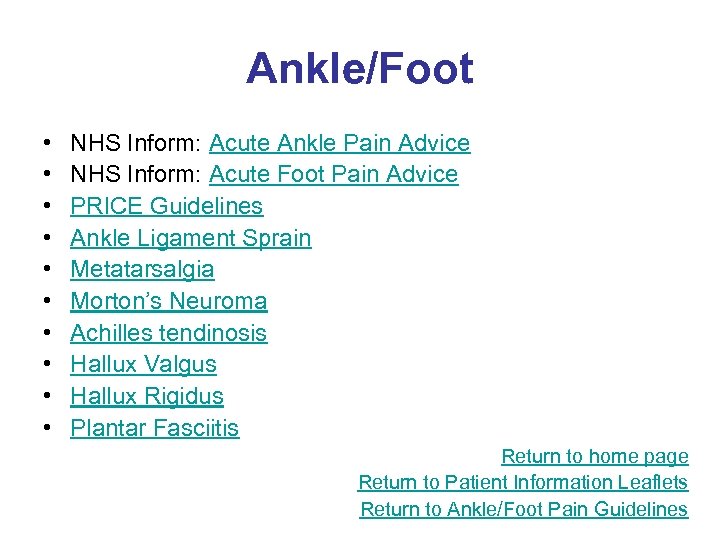The image size is (720, 540).
Task: Open the Morton's Neuroma leaflet
Action: pyautogui.click(x=168, y=301)
